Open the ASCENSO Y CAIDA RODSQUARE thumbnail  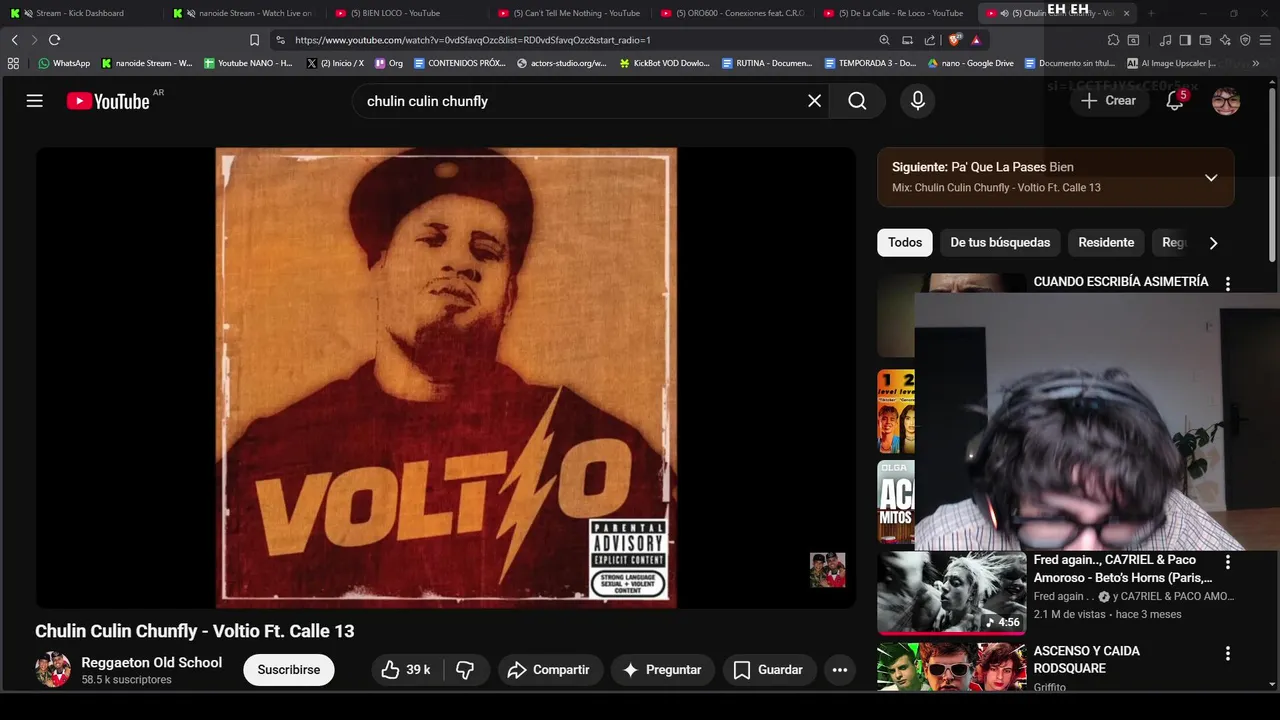coord(952,667)
